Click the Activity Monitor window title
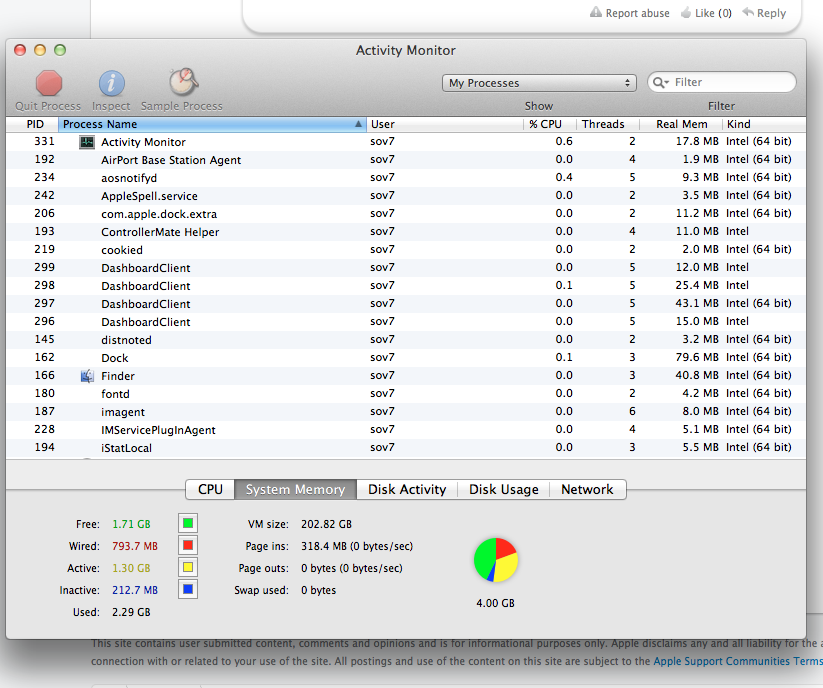Viewport: 823px width, 688px height. [406, 50]
